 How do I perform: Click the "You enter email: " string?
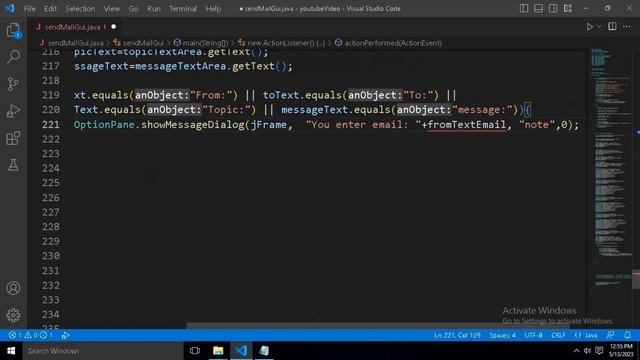click(363, 124)
